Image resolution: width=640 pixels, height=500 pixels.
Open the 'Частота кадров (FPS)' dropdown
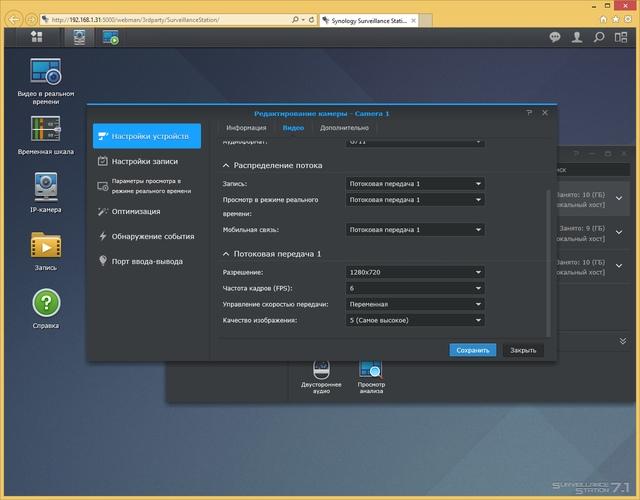pos(415,288)
